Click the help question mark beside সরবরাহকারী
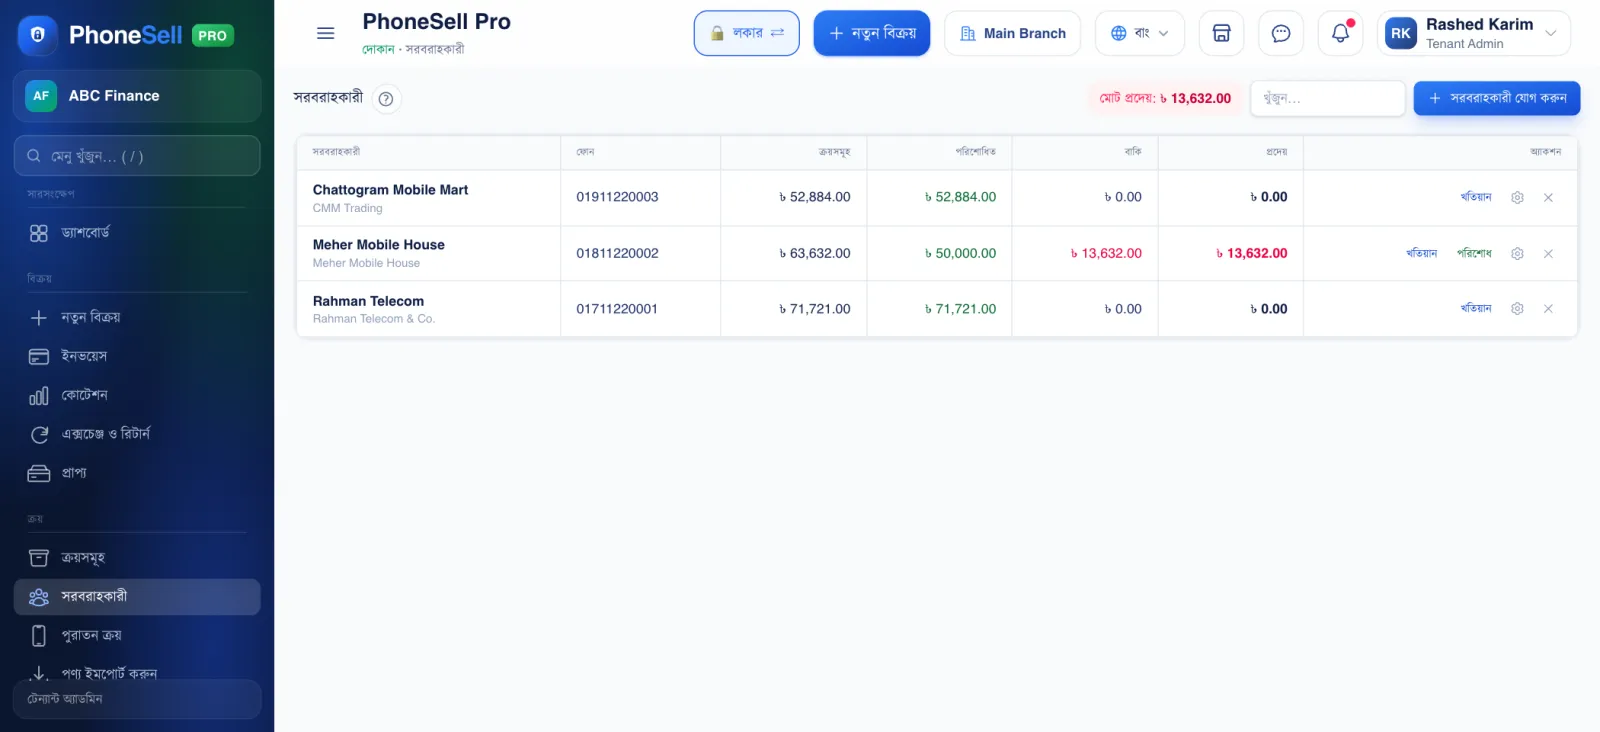Image resolution: width=1600 pixels, height=732 pixels. pyautogui.click(x=386, y=99)
